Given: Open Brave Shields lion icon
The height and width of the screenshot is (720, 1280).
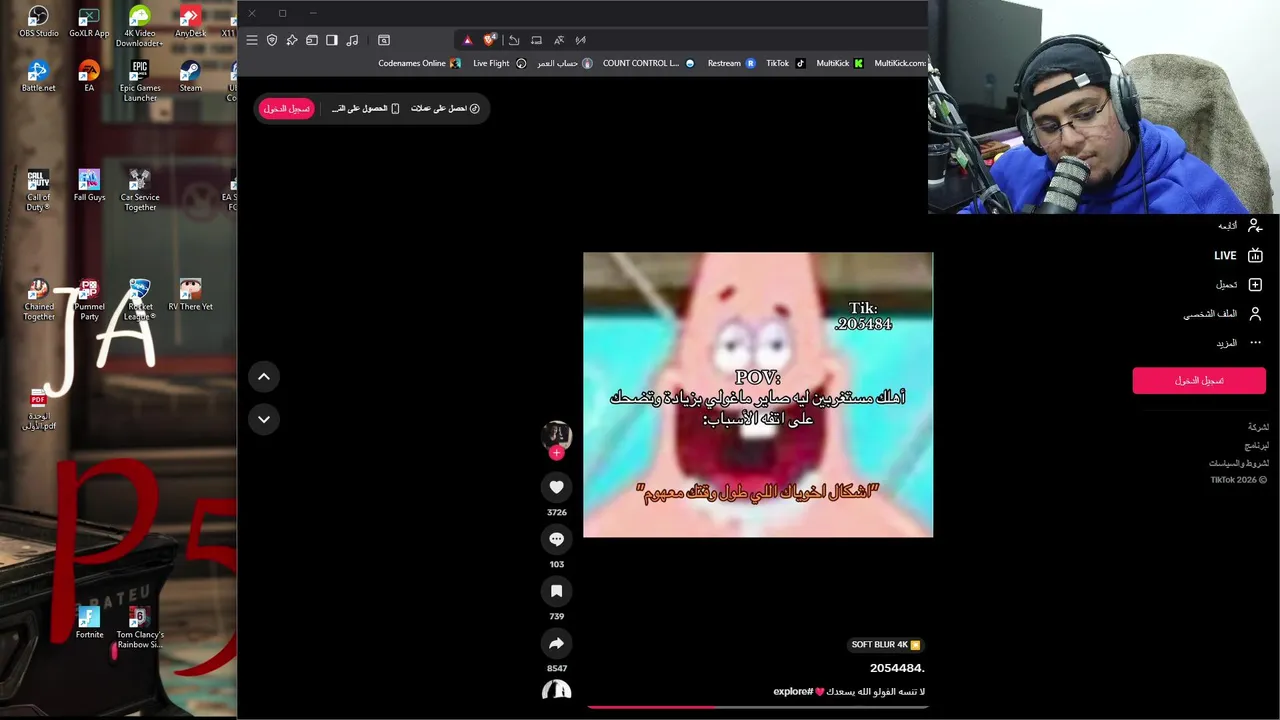Looking at the screenshot, I should (x=490, y=40).
